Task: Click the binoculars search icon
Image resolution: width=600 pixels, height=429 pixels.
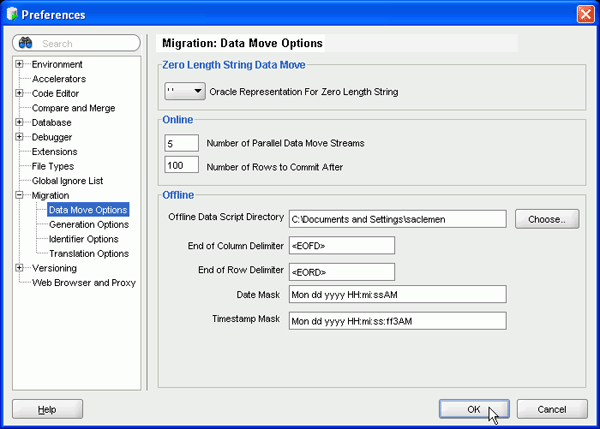Action: point(25,43)
